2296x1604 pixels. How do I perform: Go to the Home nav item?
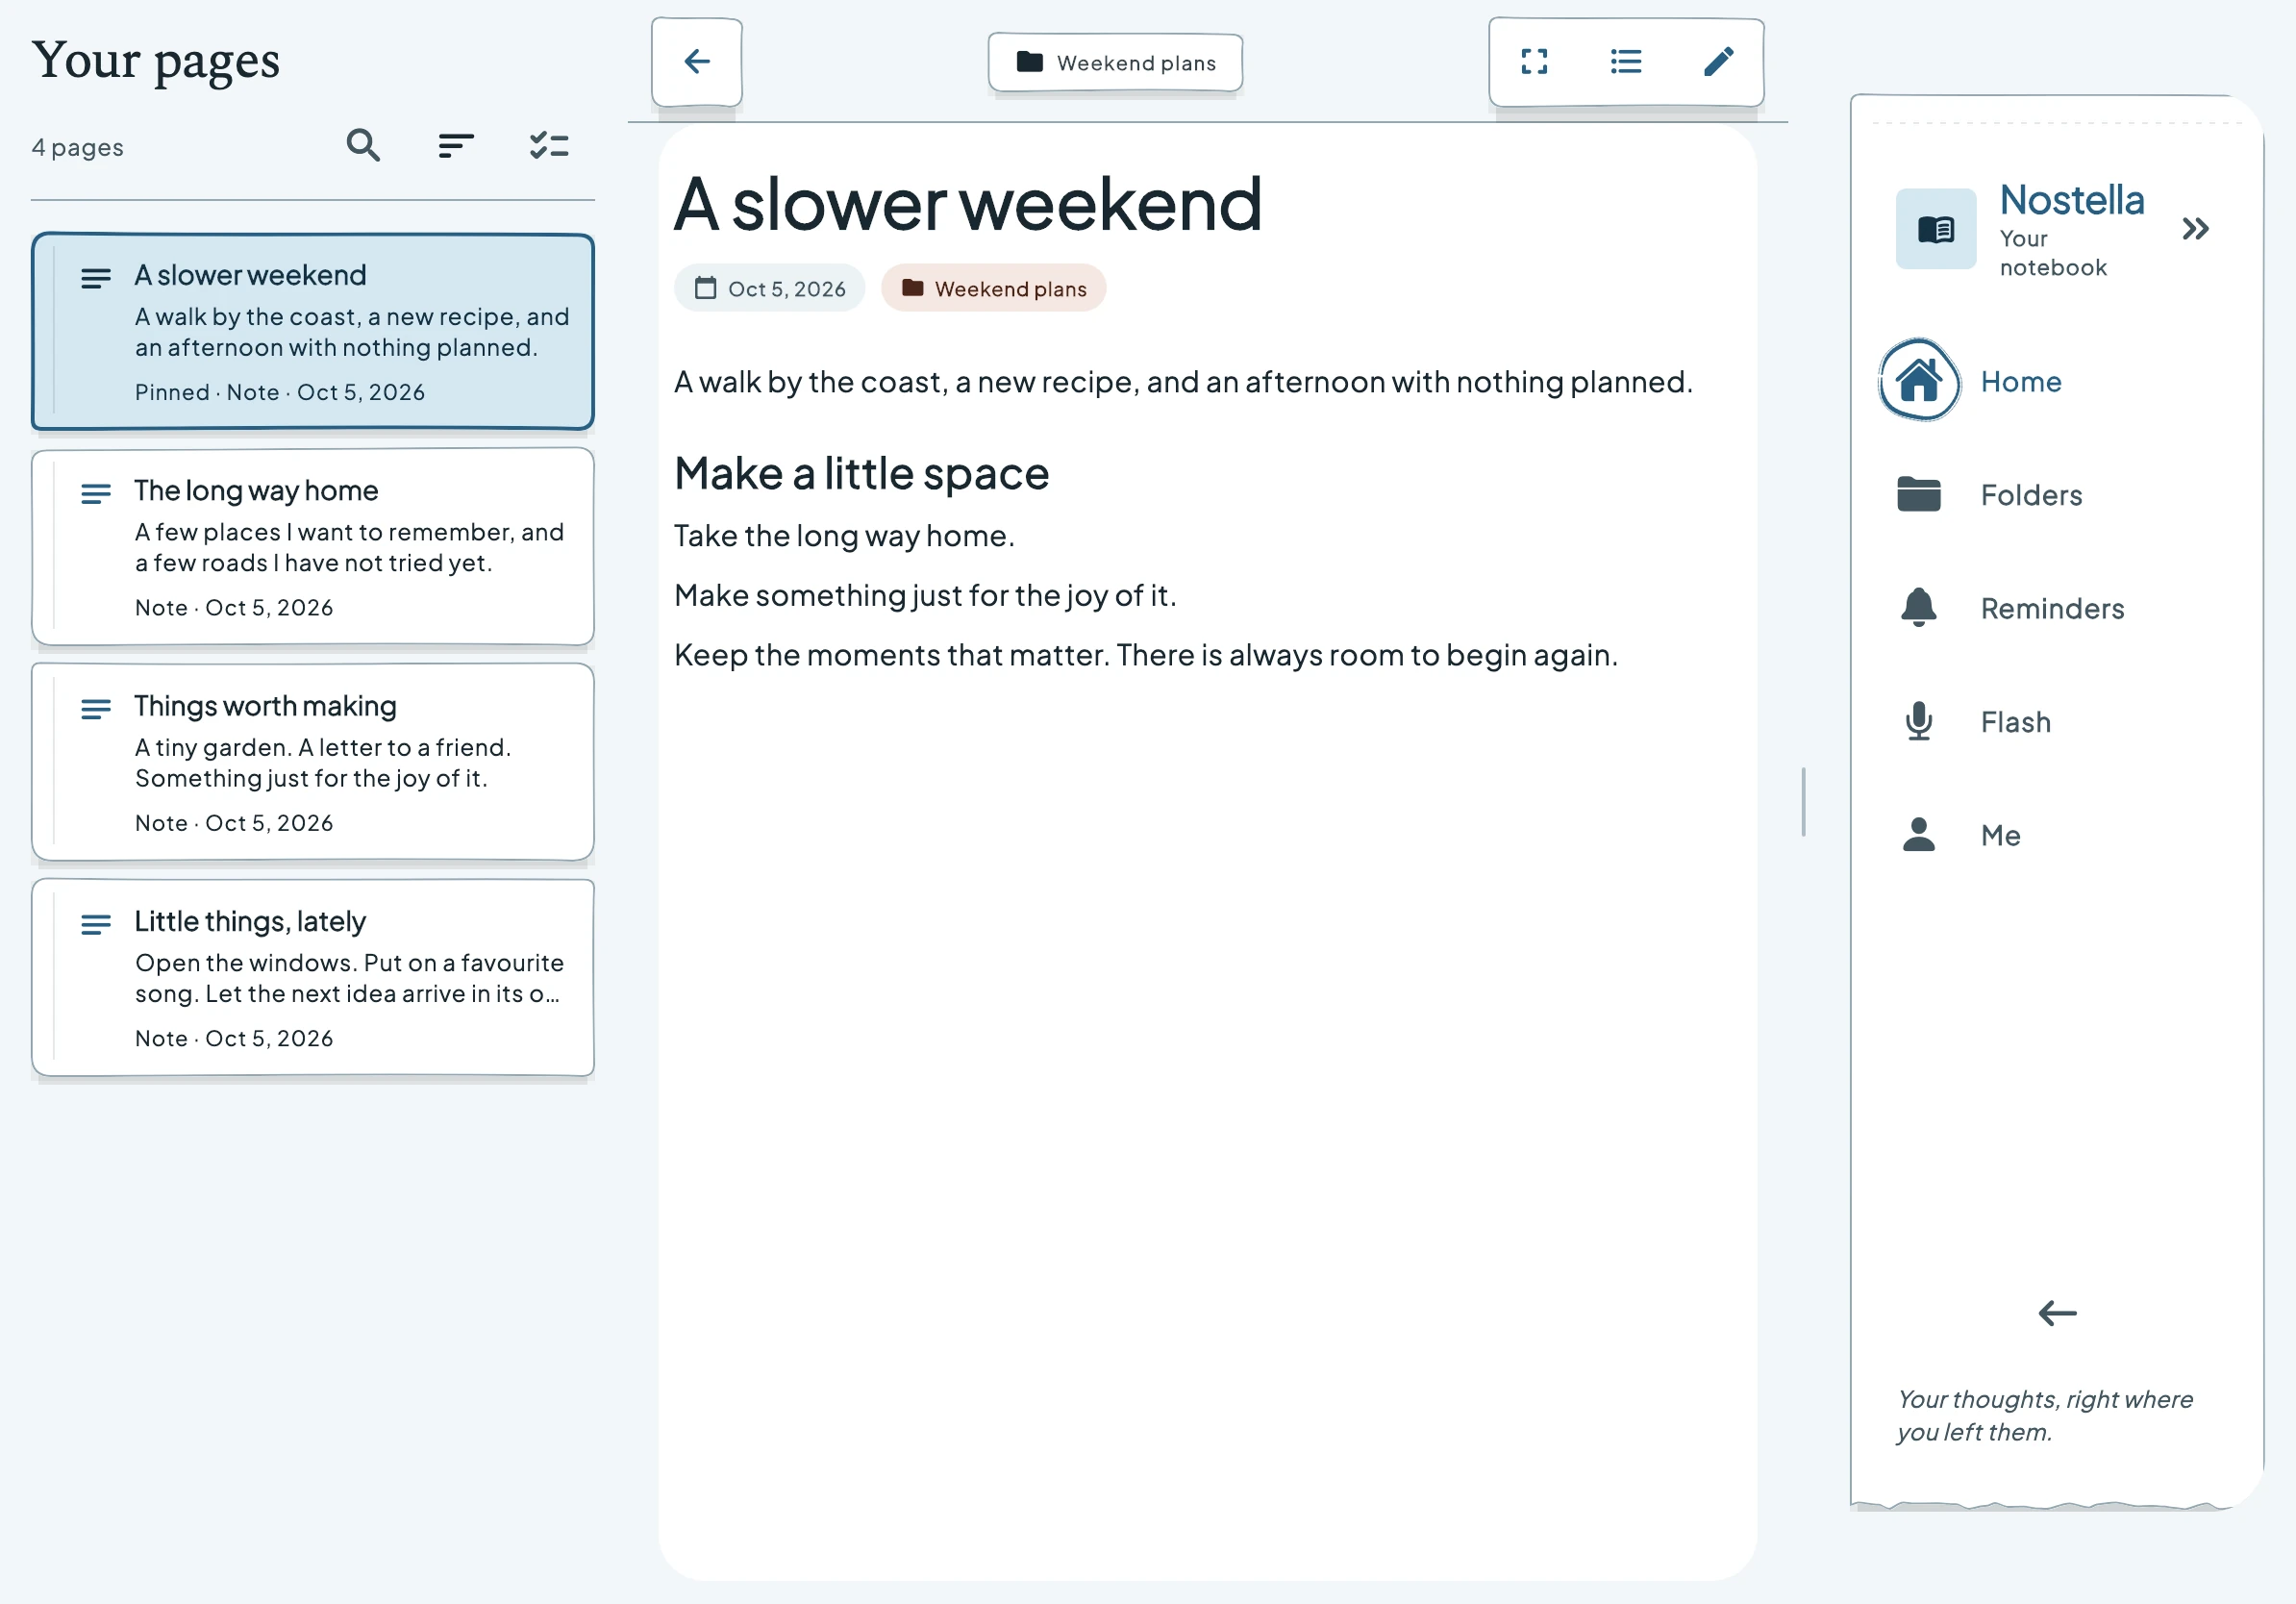[x=2057, y=381]
